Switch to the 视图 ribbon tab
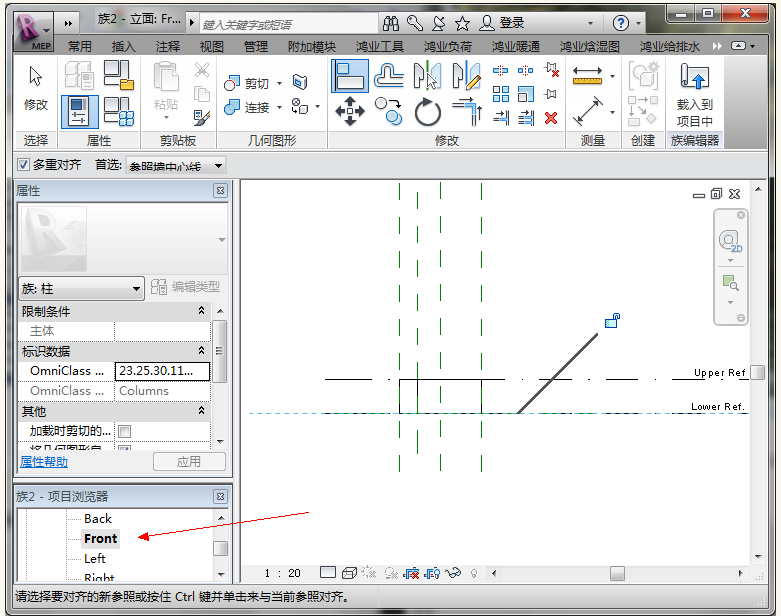Viewport: 781px width, 616px height. click(x=211, y=46)
